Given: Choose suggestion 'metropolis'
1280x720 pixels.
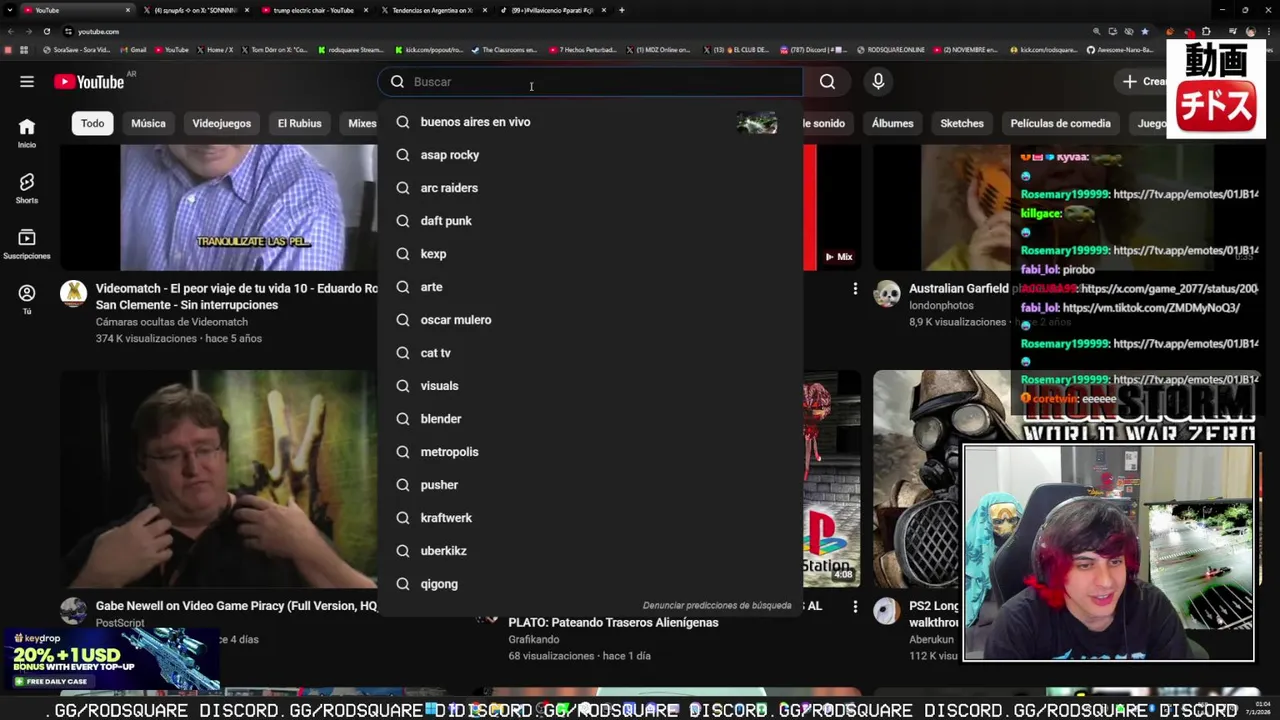Looking at the screenshot, I should pyautogui.click(x=590, y=452).
